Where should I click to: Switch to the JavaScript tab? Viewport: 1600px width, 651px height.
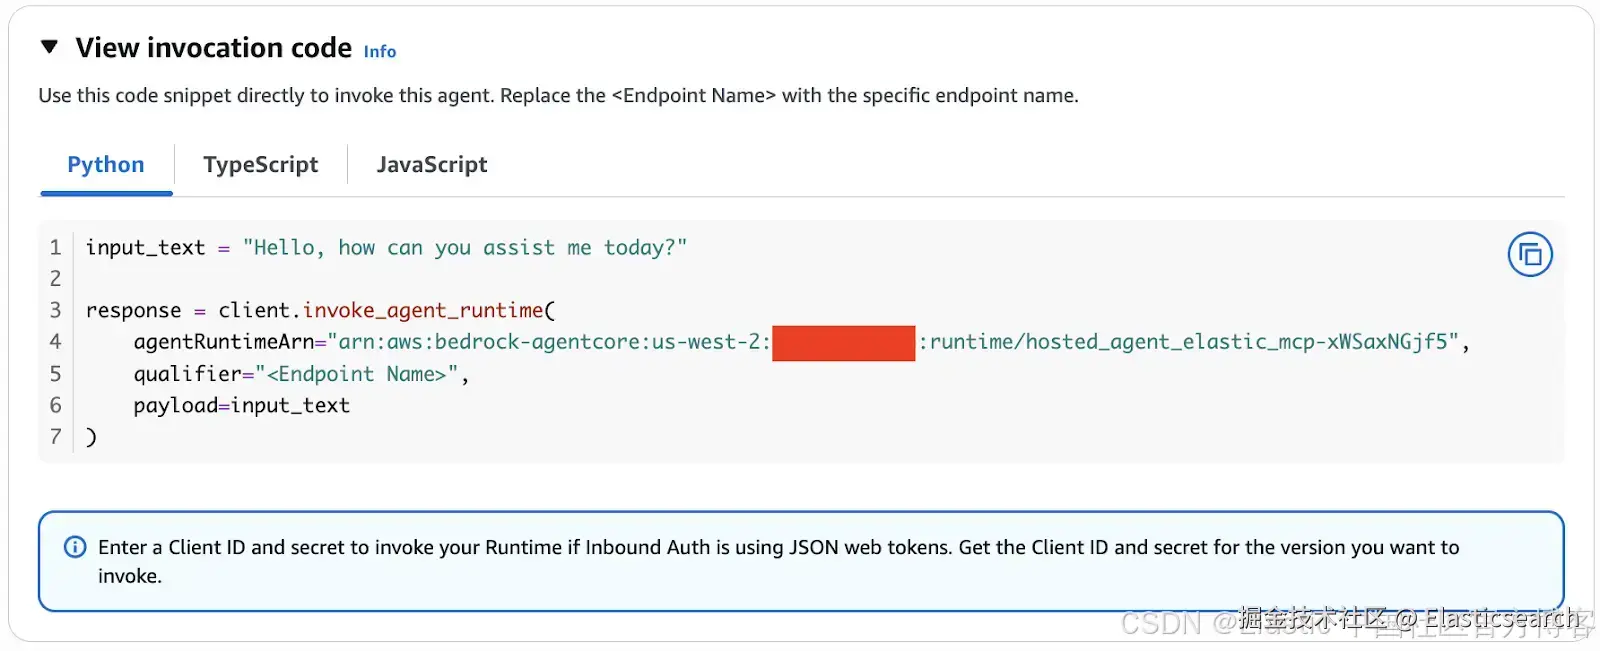[432, 164]
